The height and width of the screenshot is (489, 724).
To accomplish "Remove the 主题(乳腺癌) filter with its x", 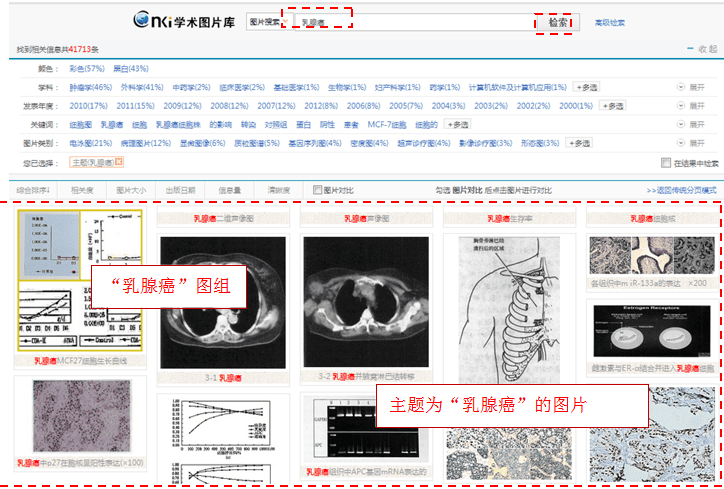I will click(x=119, y=162).
